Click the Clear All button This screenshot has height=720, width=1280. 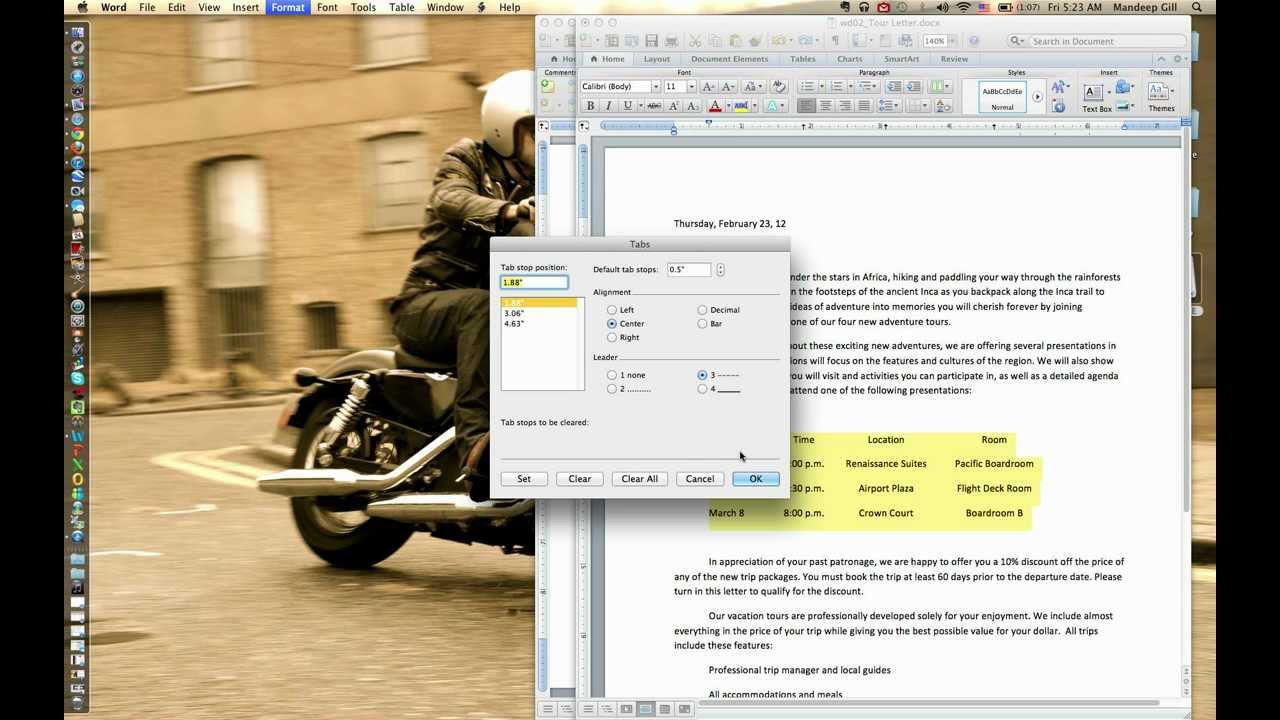click(x=640, y=479)
